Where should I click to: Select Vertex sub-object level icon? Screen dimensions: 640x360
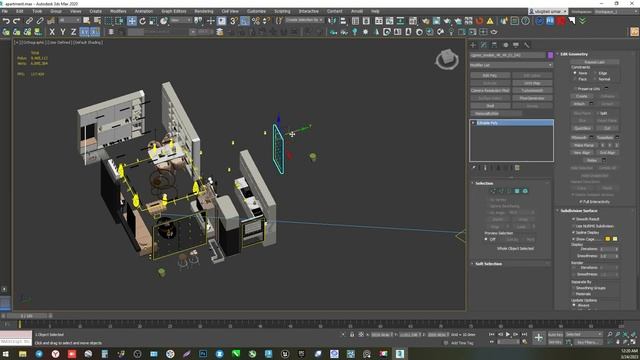pyautogui.click(x=493, y=191)
